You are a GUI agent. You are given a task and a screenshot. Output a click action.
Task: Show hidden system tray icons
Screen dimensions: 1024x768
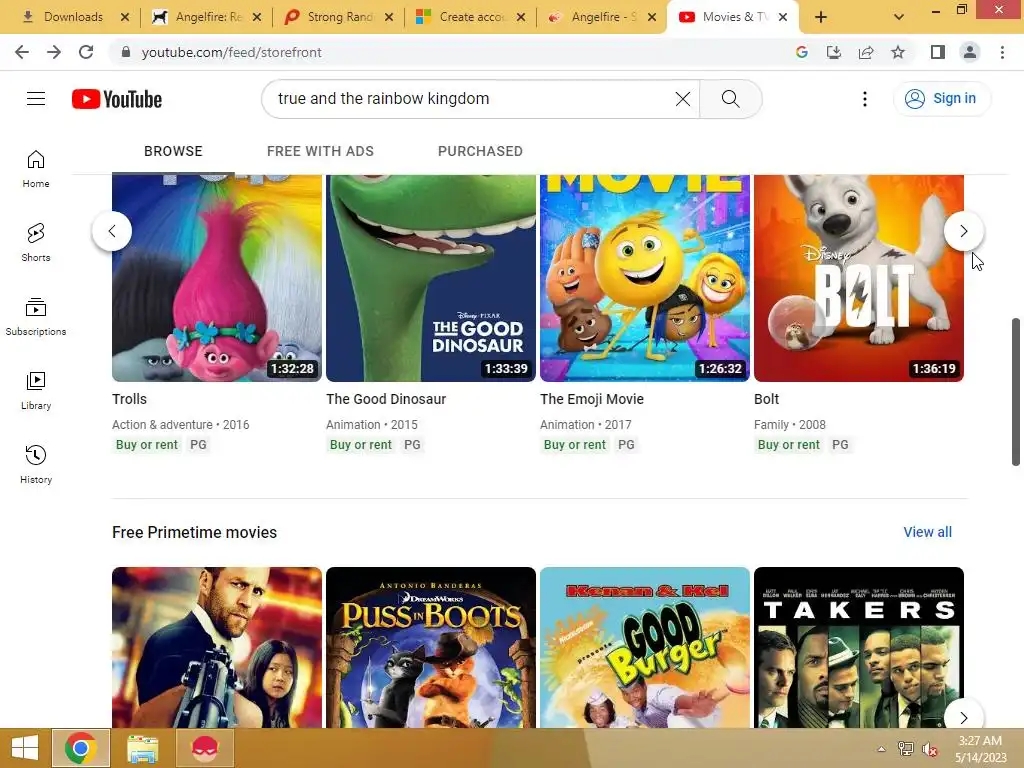[x=881, y=748]
